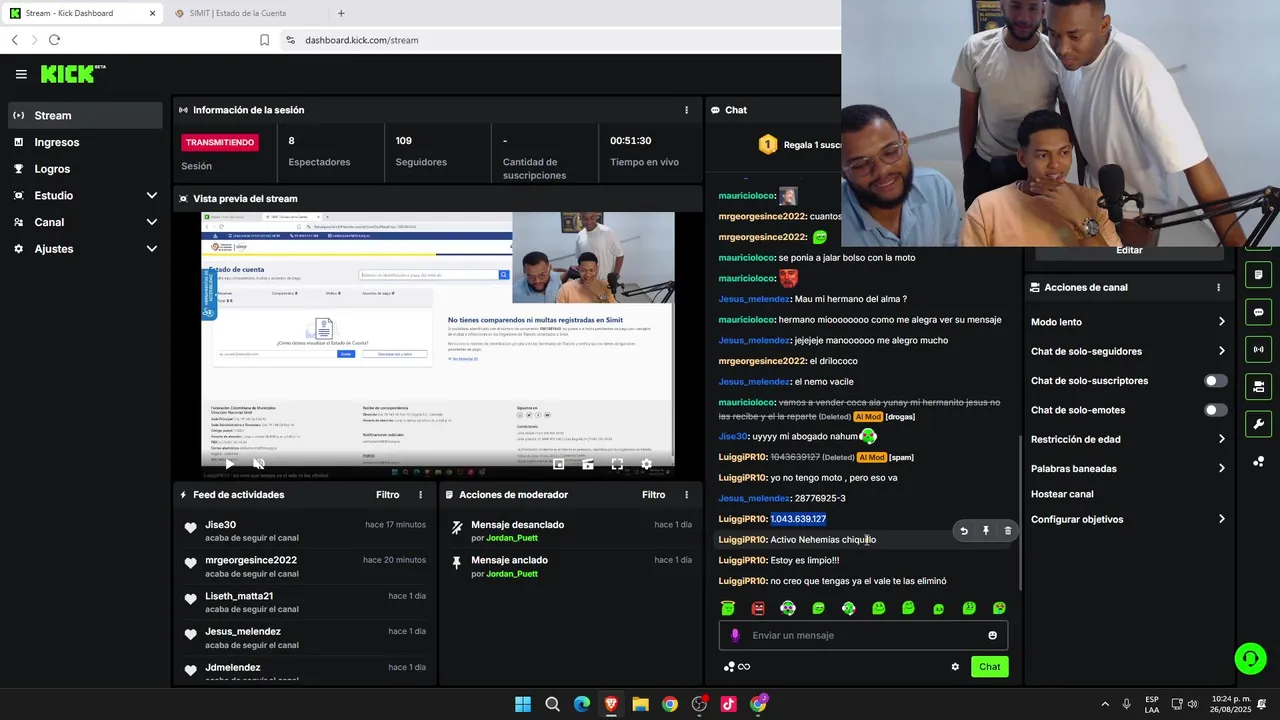The height and width of the screenshot is (720, 1280).
Task: Reload the page
Action: [x=54, y=40]
